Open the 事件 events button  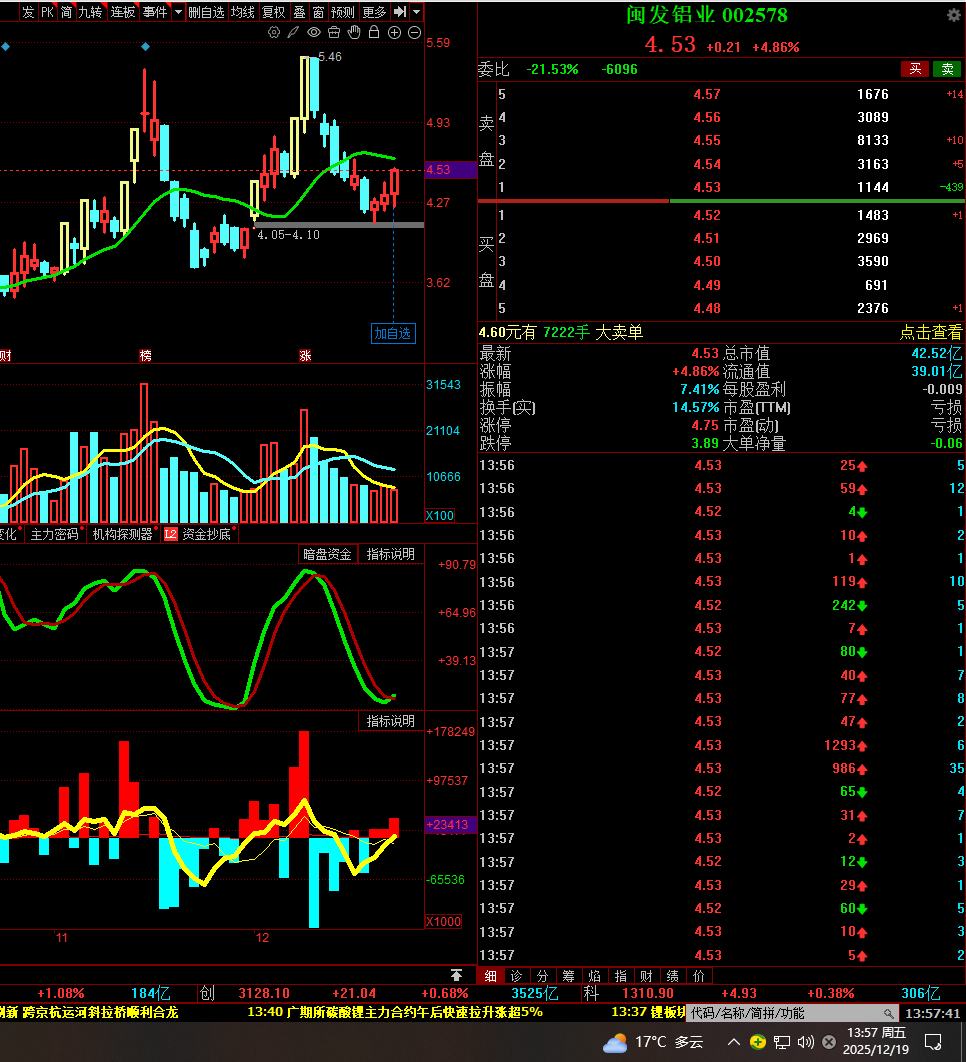[155, 12]
